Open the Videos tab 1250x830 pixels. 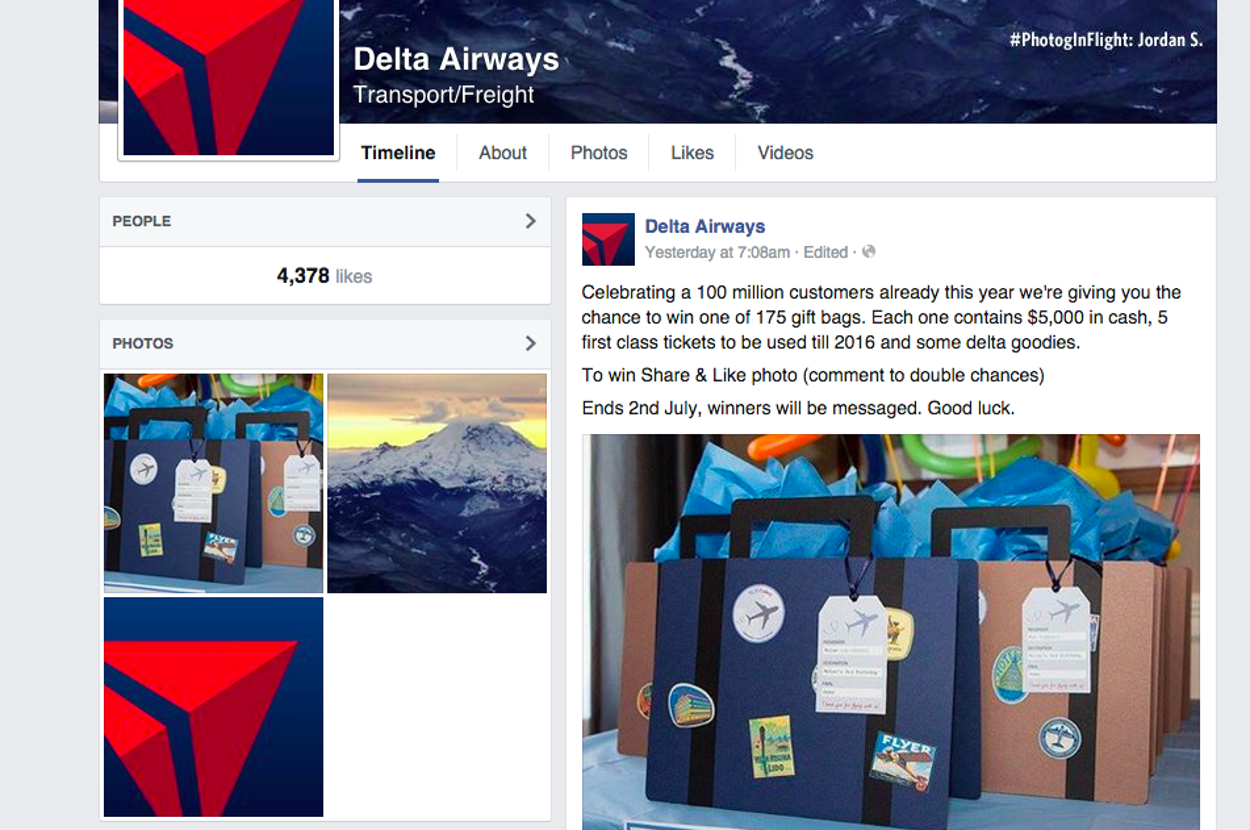tap(785, 153)
